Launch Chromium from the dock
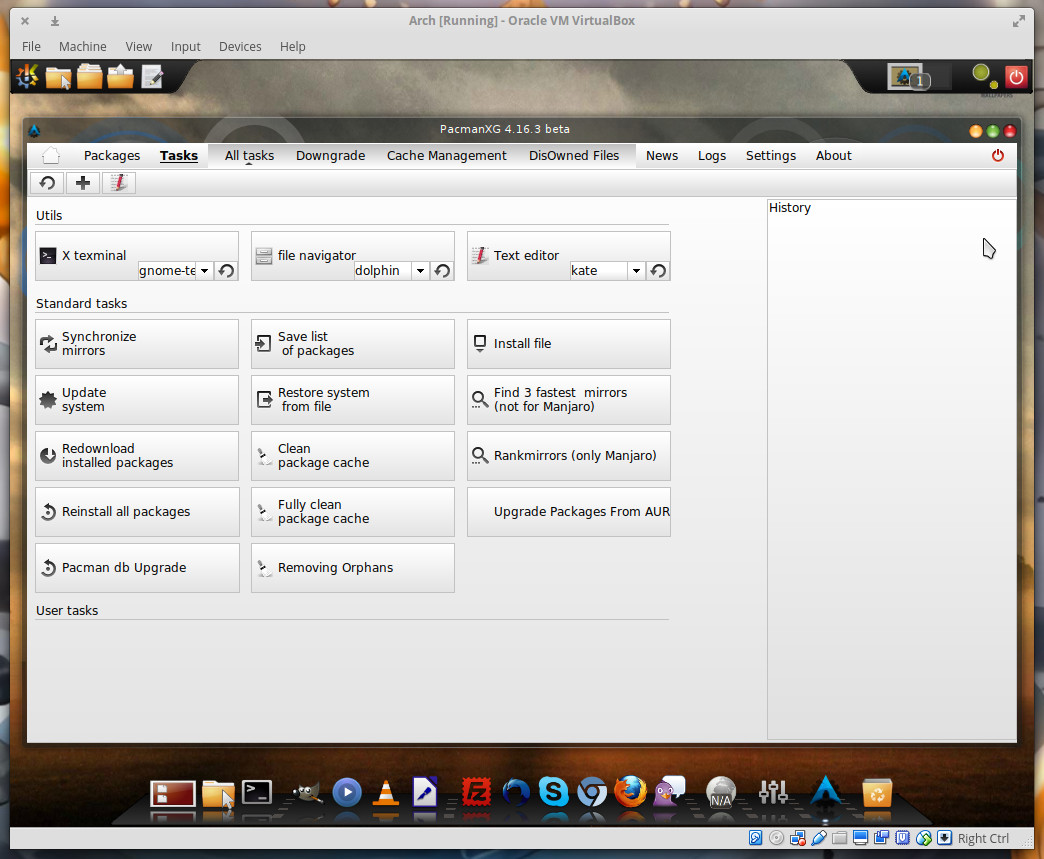1044x859 pixels. (592, 792)
